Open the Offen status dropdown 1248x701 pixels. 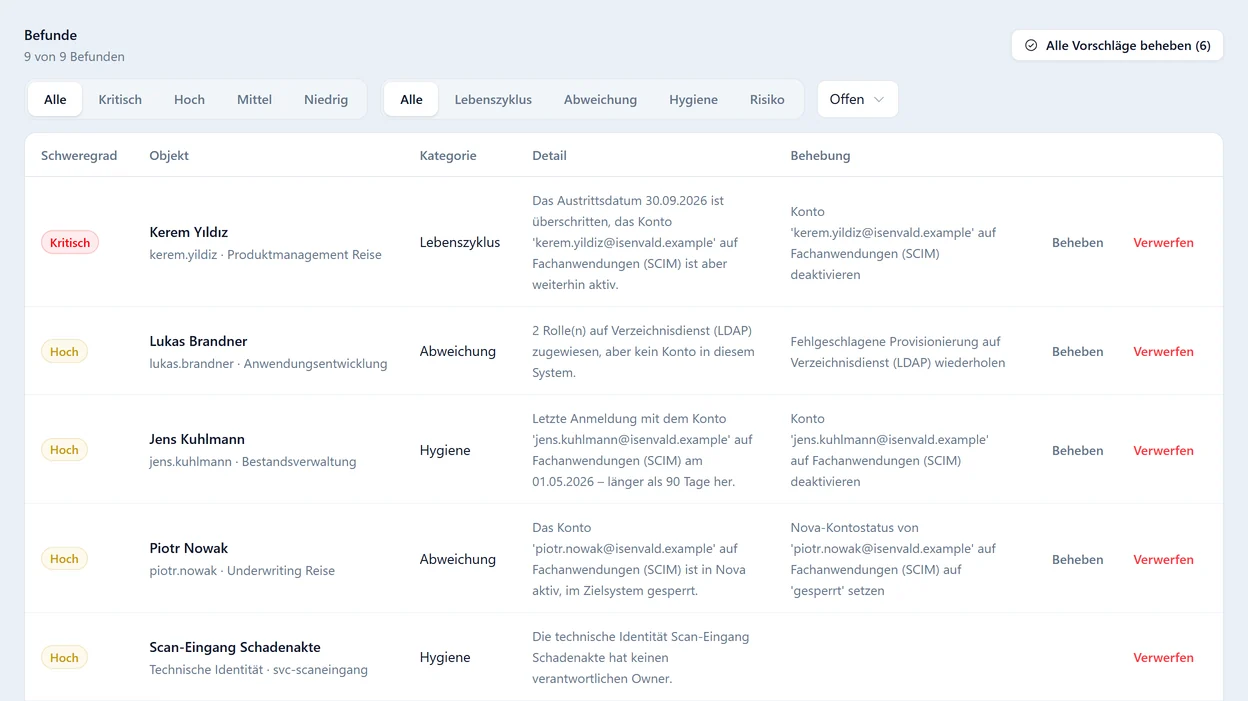coord(857,99)
